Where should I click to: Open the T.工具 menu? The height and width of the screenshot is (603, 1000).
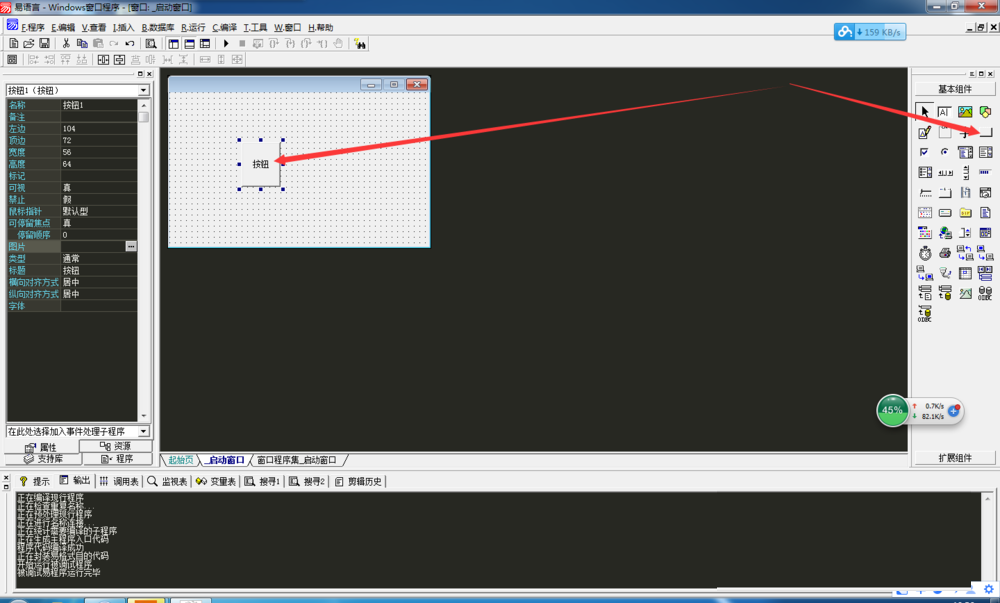(x=255, y=27)
